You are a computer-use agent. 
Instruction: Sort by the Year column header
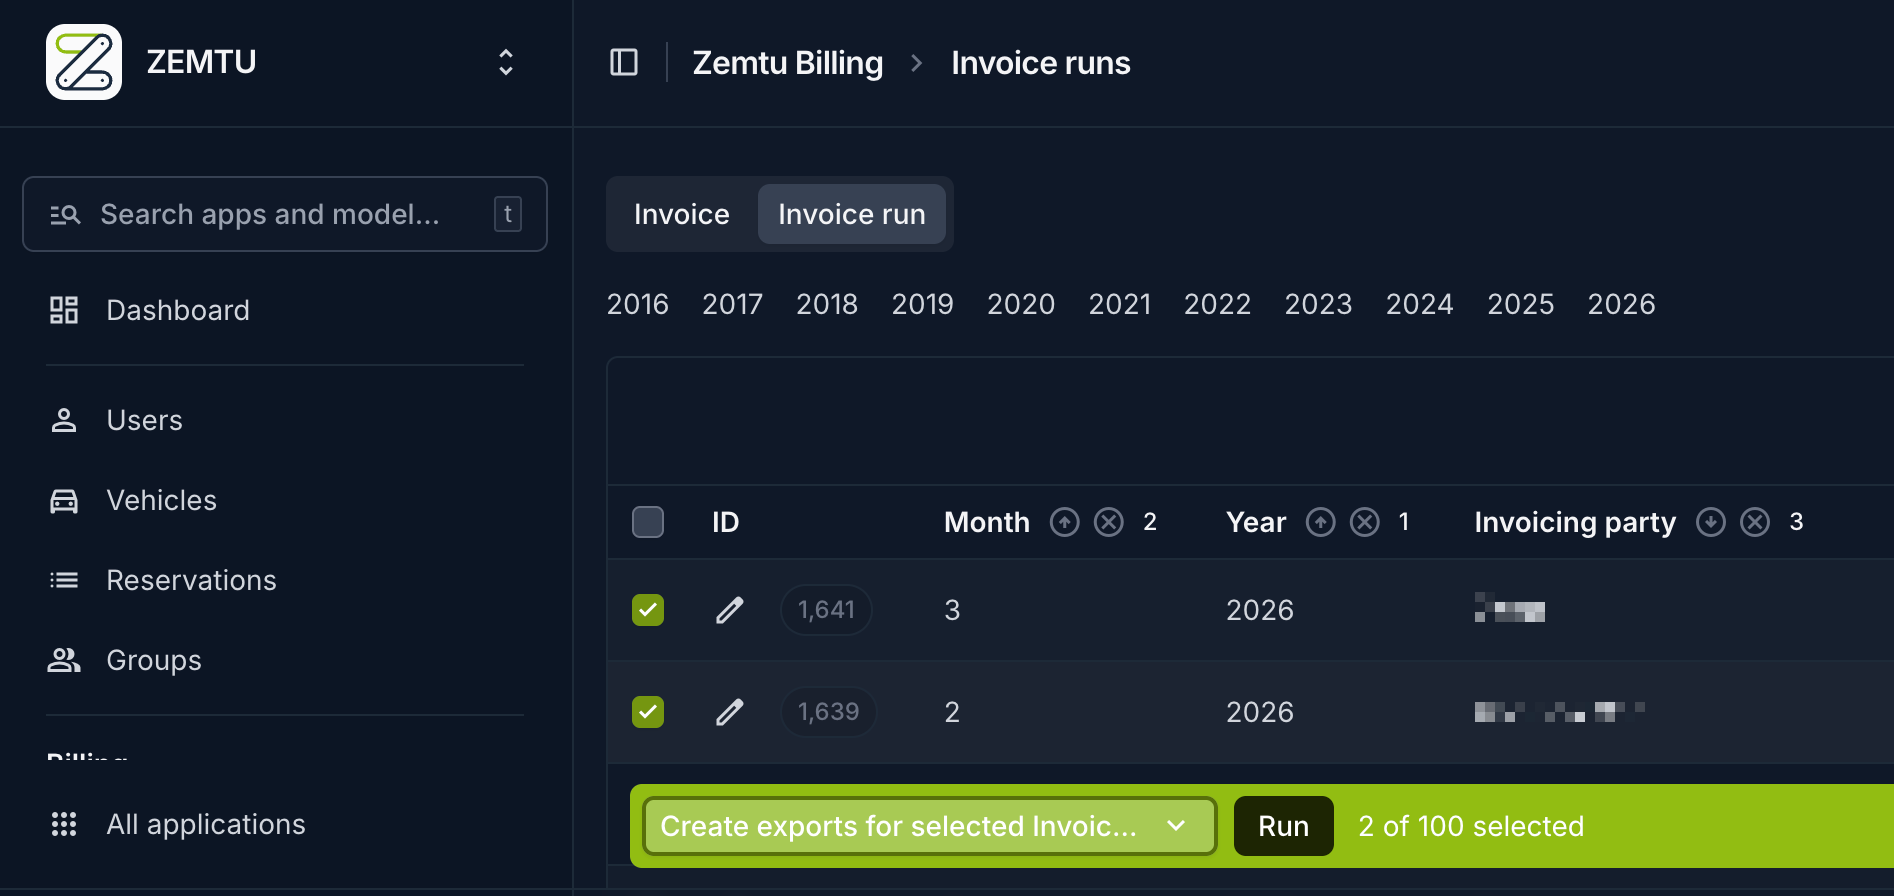click(x=1256, y=522)
